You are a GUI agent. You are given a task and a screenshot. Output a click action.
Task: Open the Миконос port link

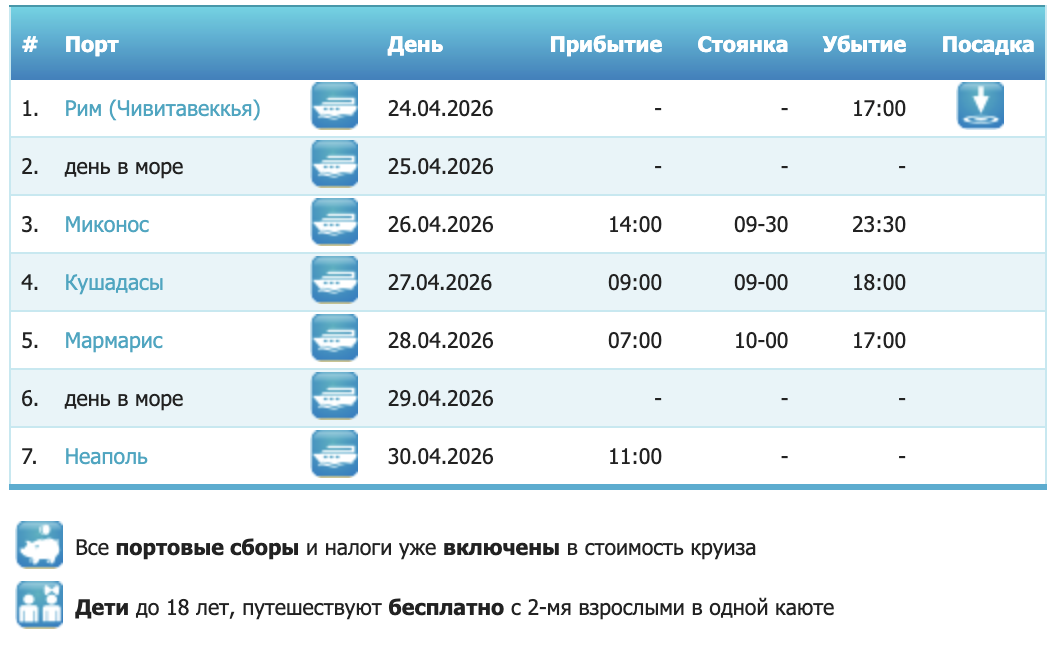click(107, 224)
